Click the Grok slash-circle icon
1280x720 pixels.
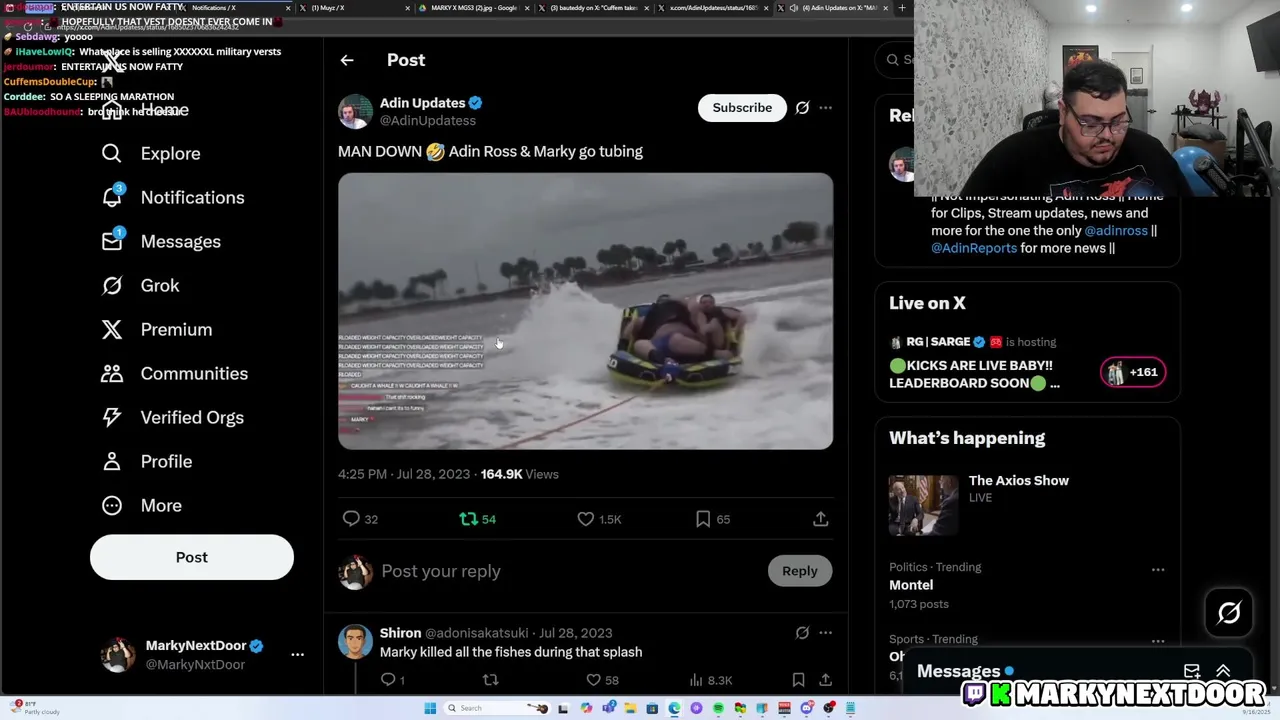tap(112, 285)
